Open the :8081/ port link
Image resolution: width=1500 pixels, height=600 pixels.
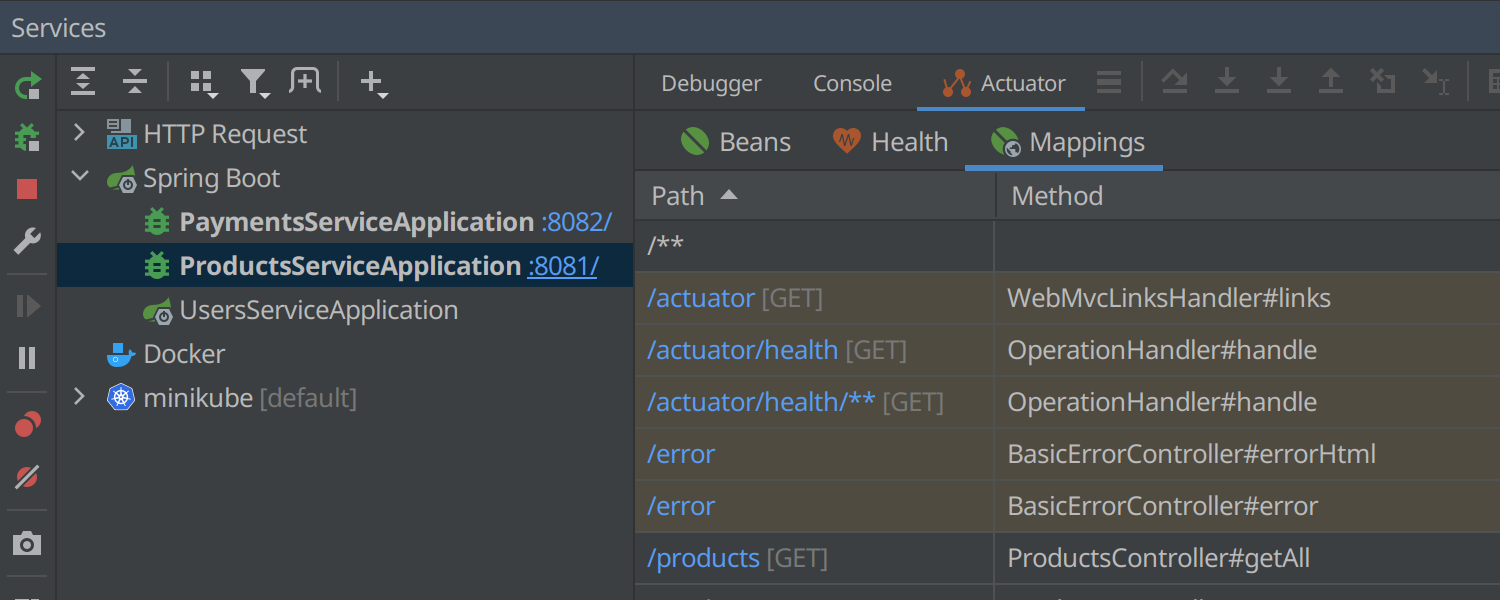click(563, 266)
